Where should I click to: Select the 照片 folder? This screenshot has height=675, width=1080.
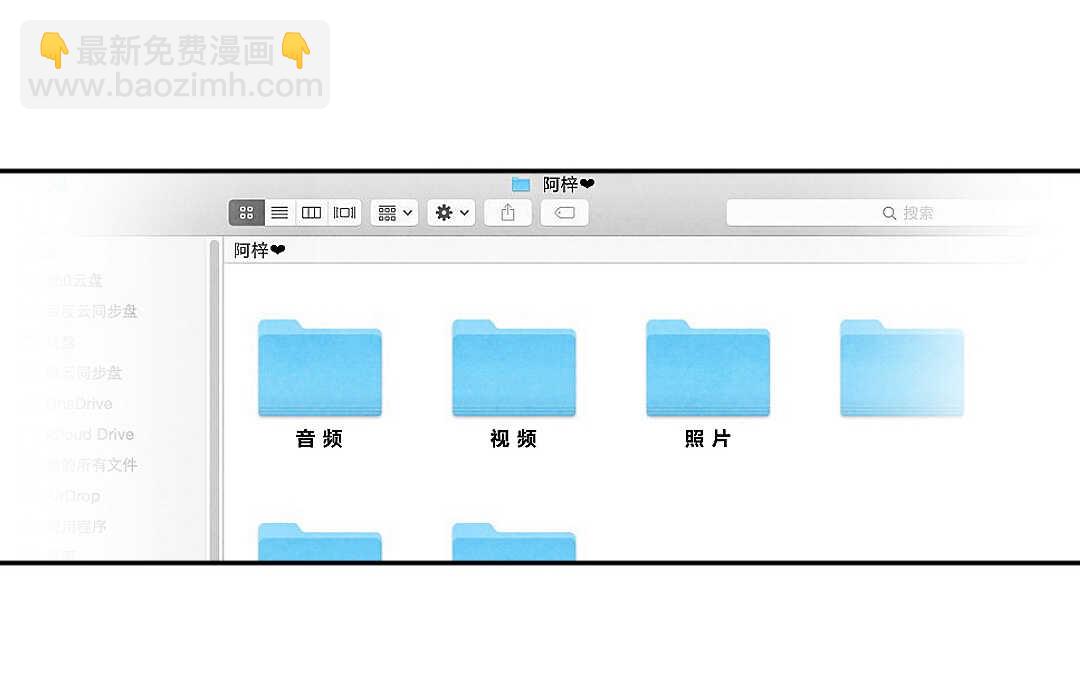pos(708,368)
